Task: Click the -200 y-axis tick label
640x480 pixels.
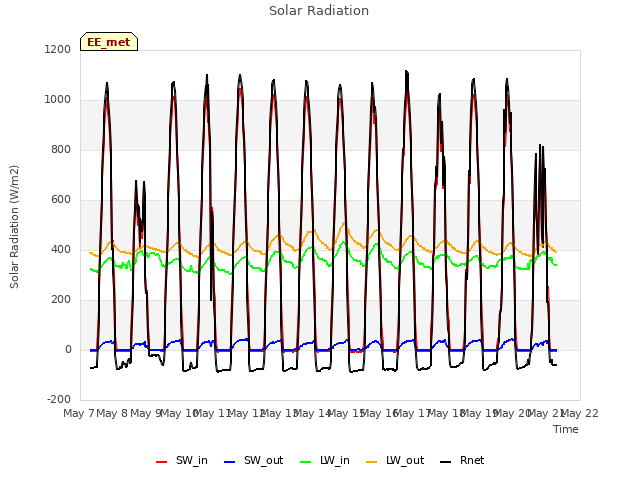Action: (59, 399)
